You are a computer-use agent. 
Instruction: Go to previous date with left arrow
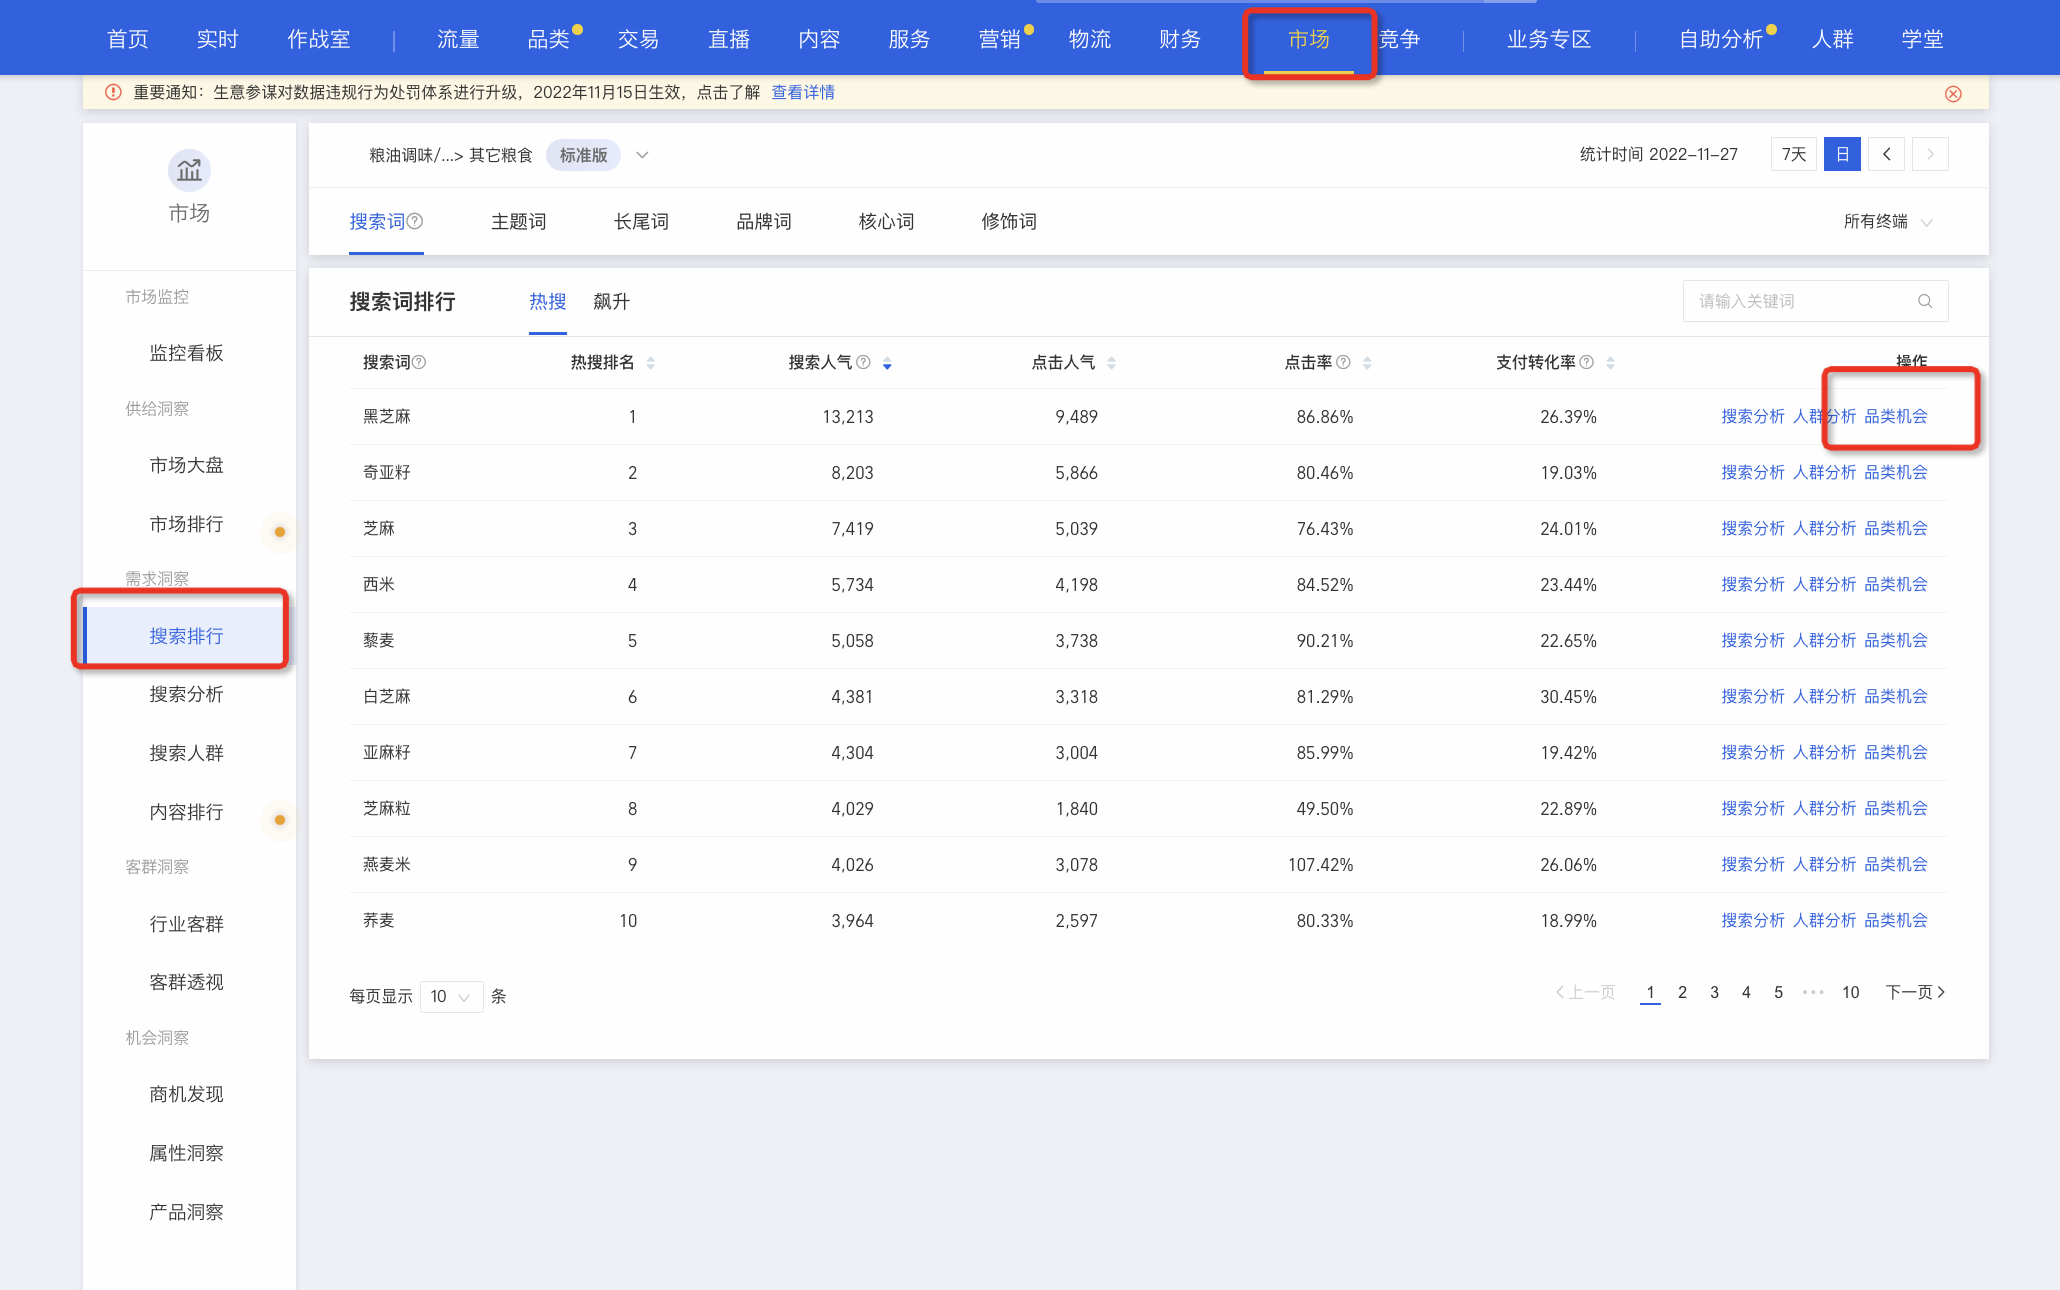tap(1886, 154)
